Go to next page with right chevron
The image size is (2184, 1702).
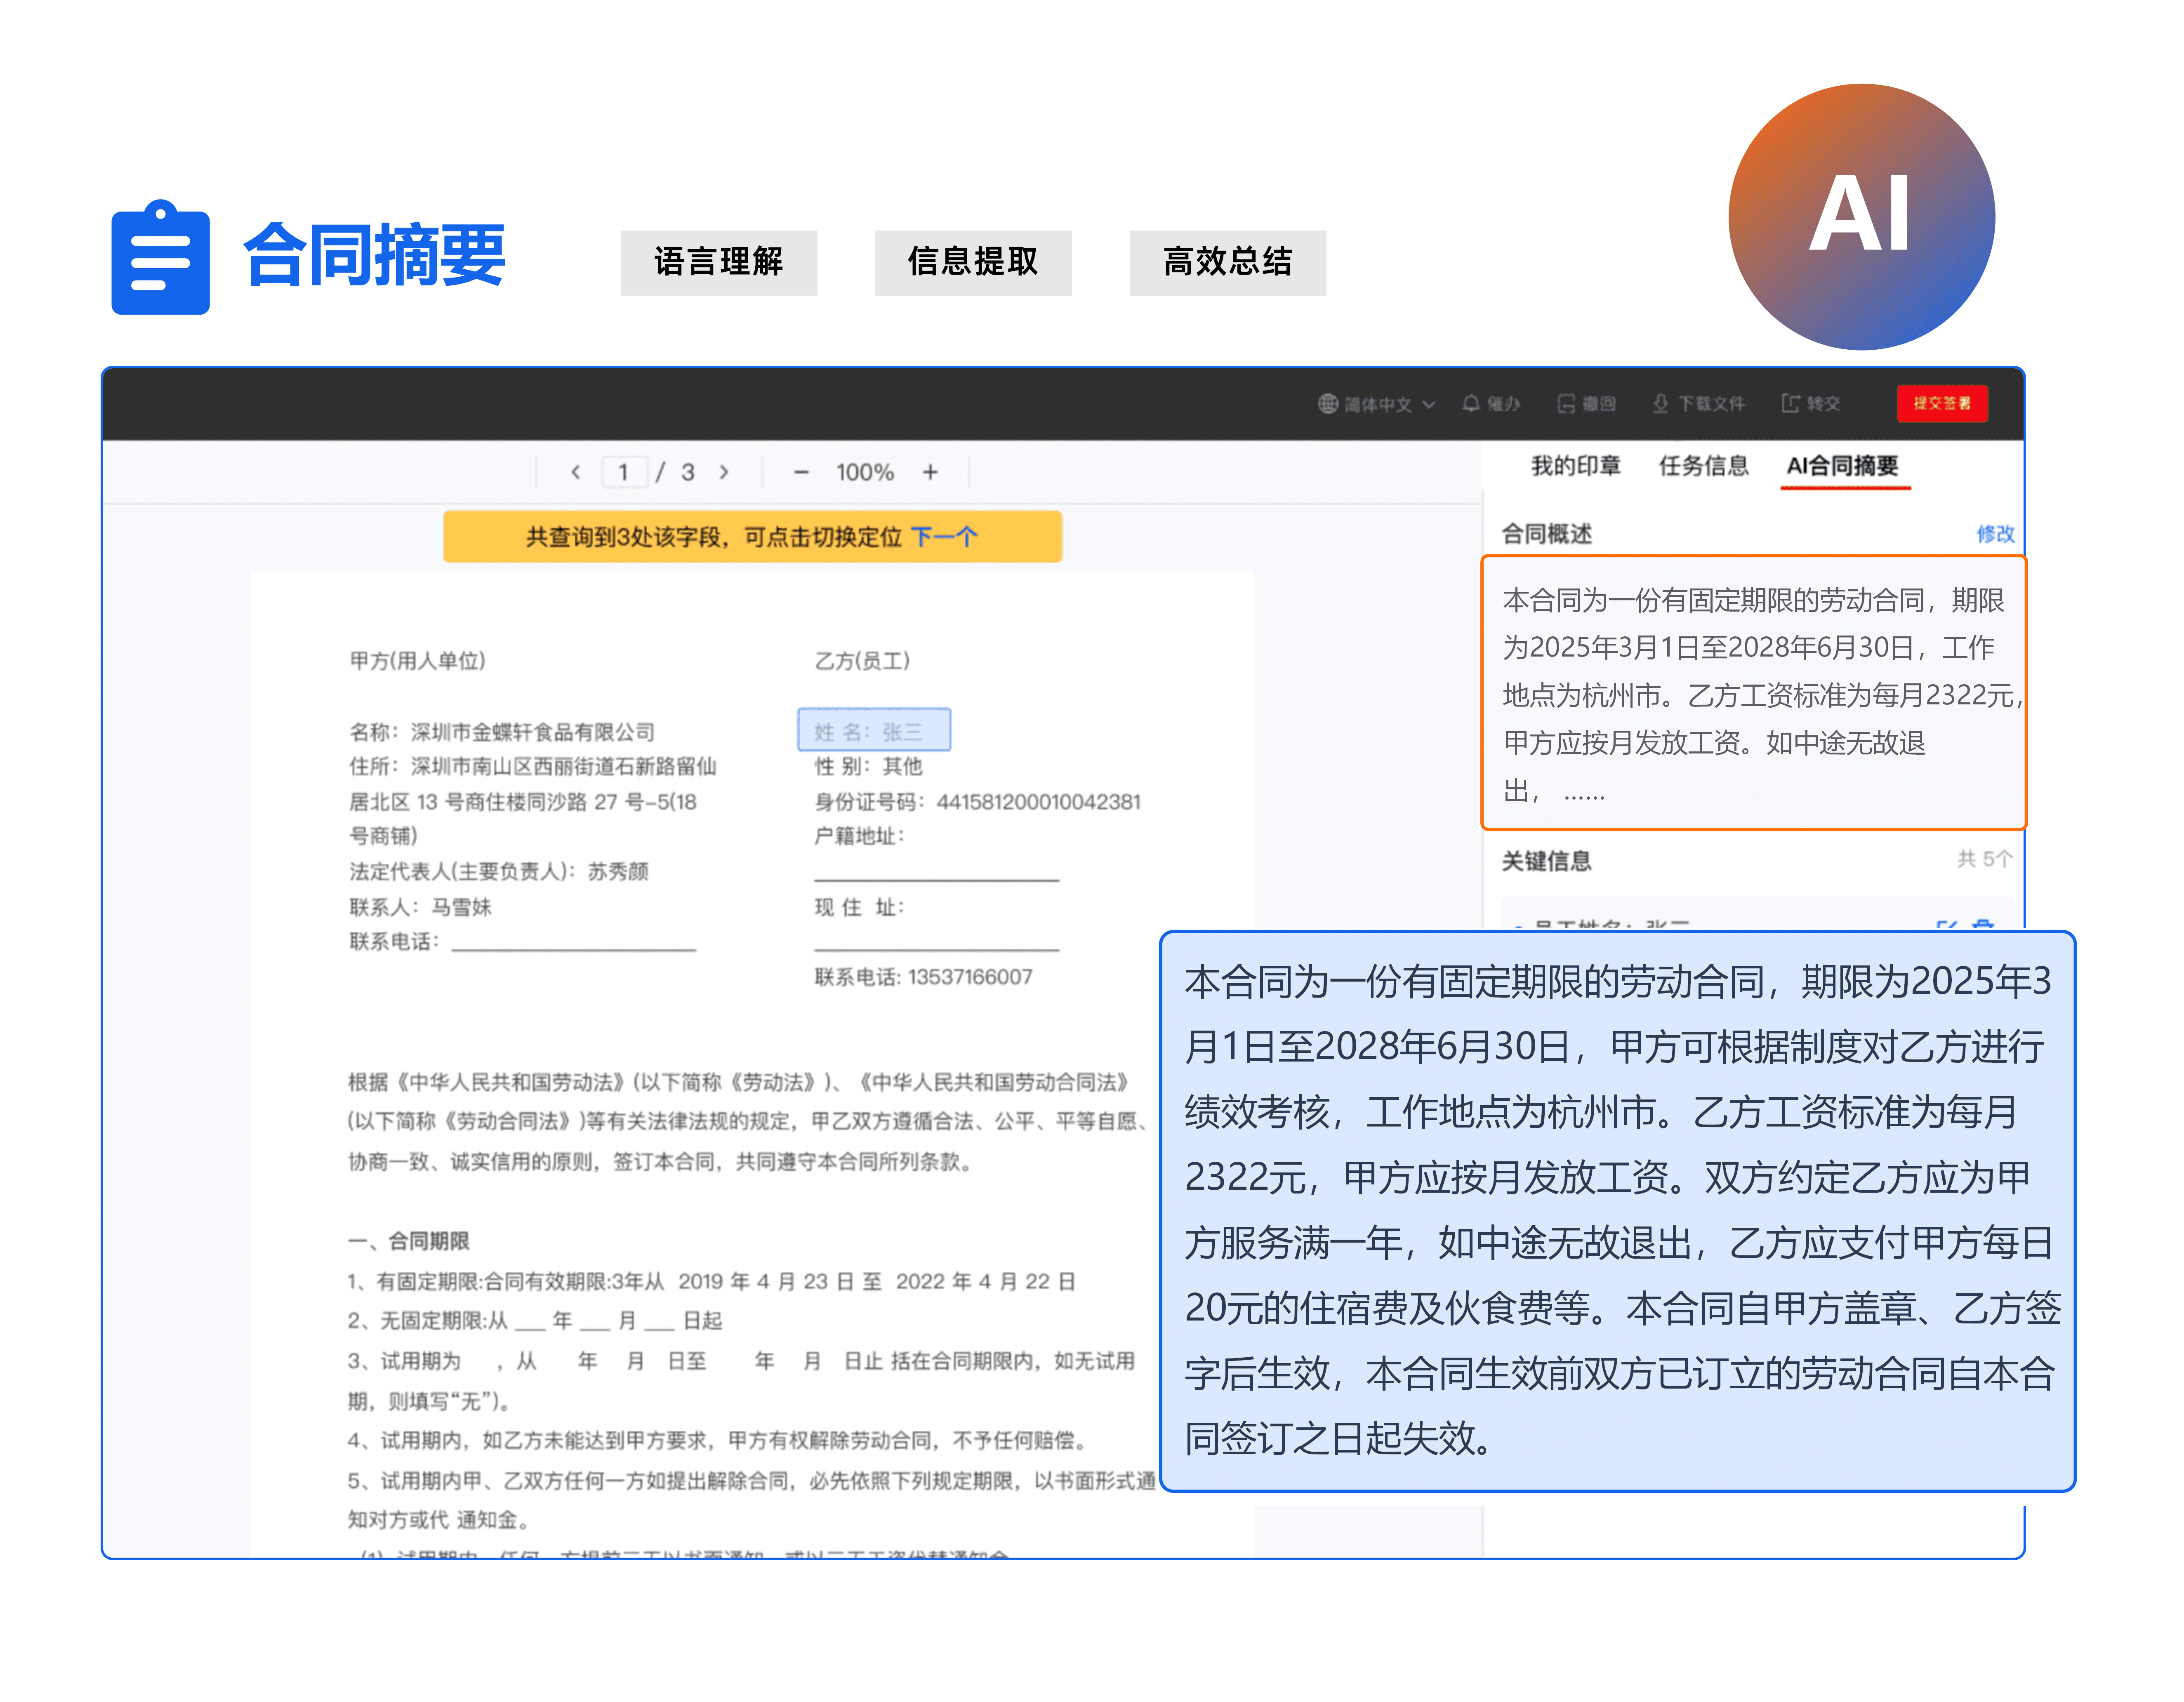click(724, 472)
